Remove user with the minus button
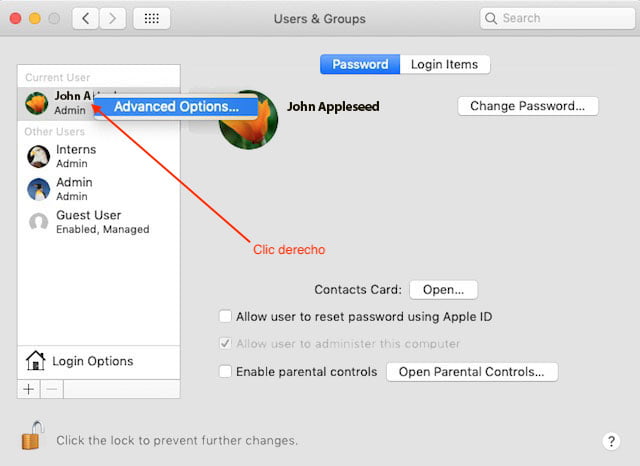The image size is (640, 466). coord(50,388)
